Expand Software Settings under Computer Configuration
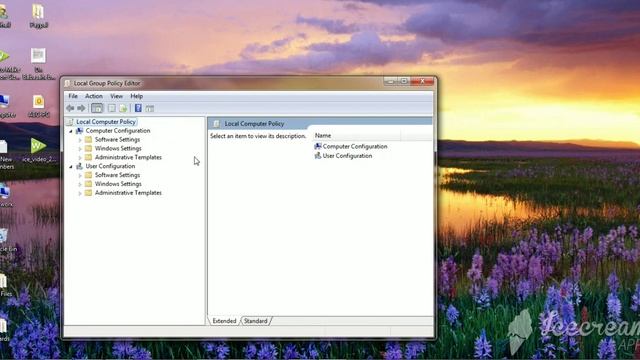 [x=80, y=140]
